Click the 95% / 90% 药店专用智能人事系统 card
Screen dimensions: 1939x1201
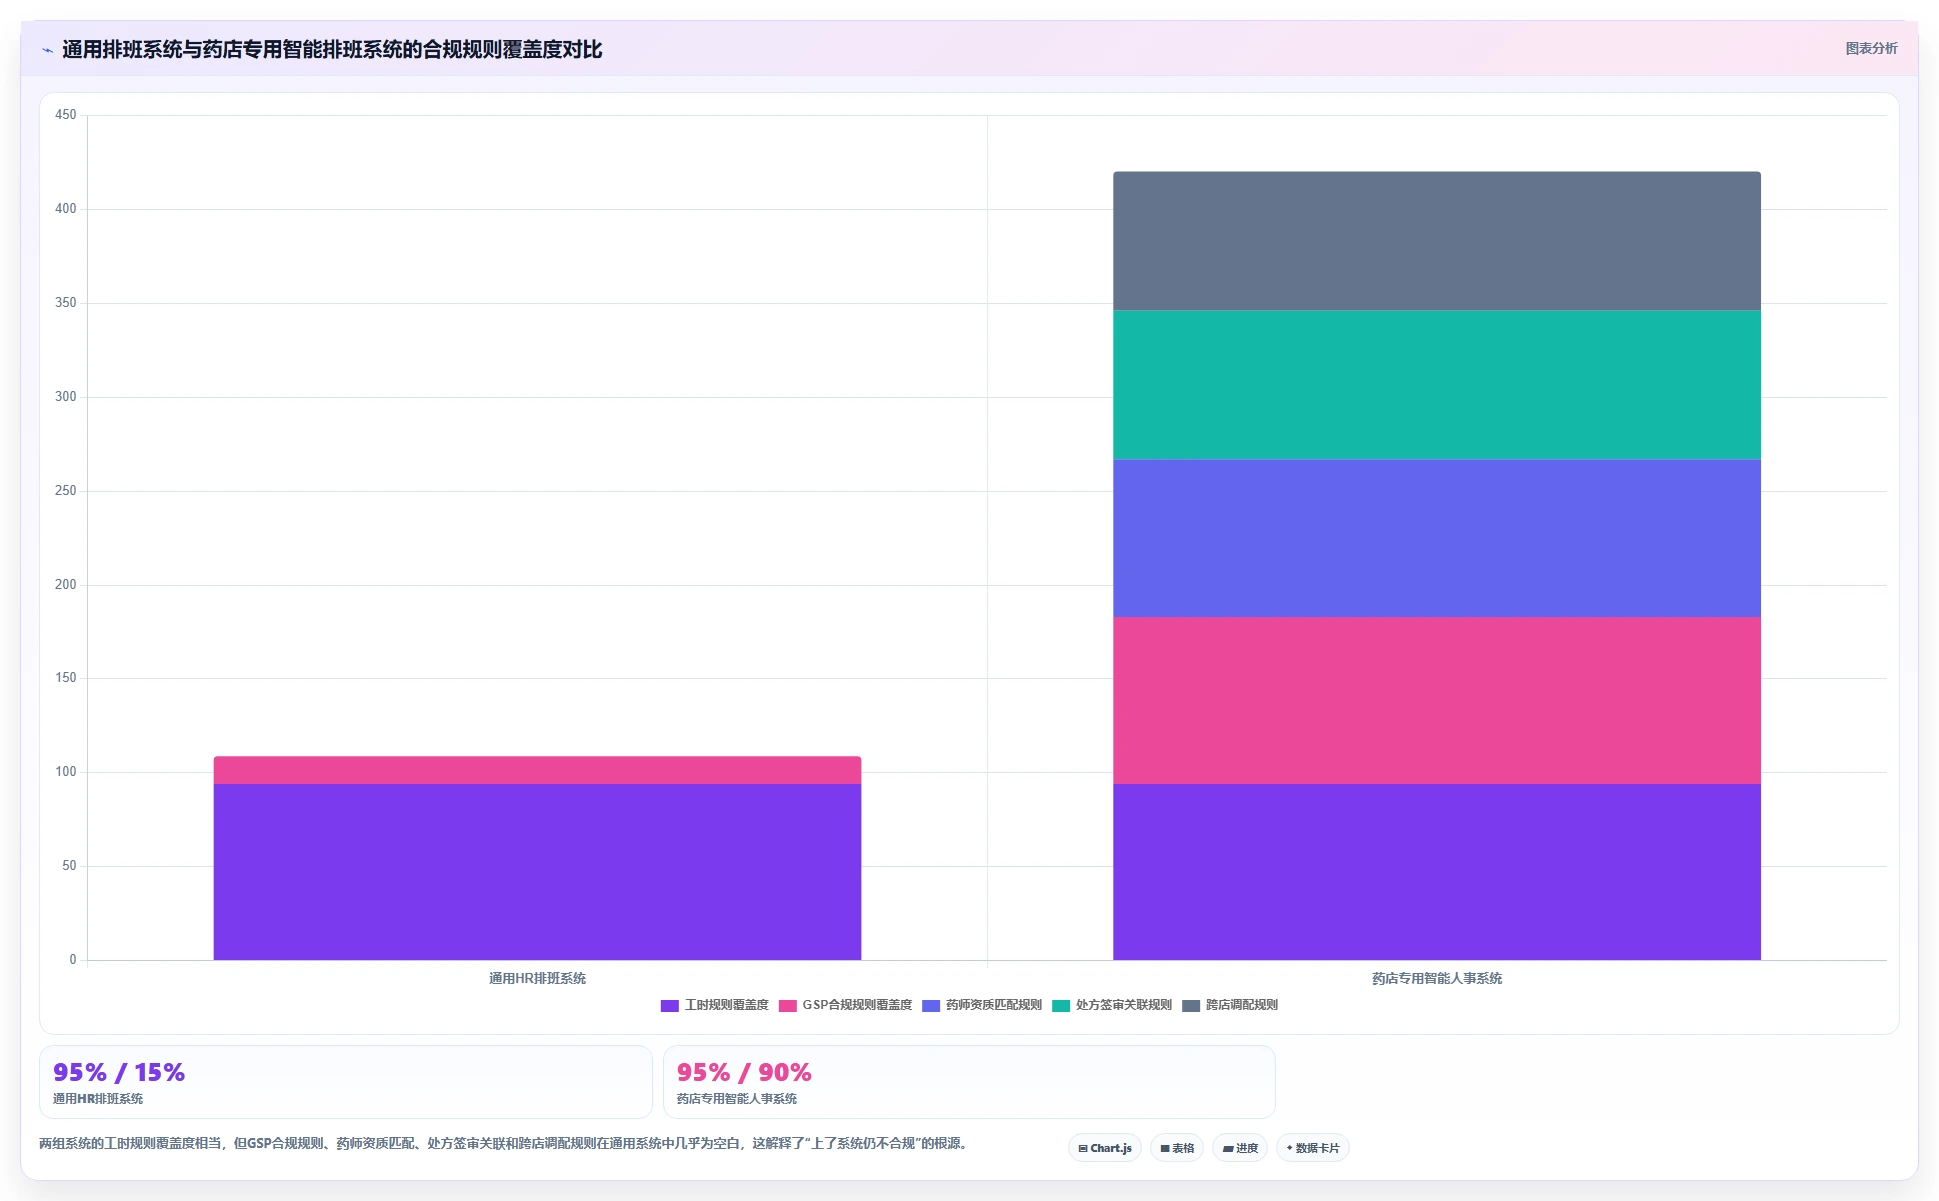[x=969, y=1082]
